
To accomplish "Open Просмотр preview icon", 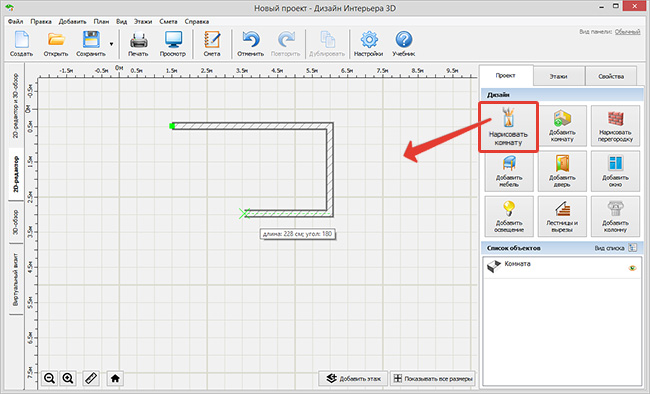I will (x=173, y=43).
